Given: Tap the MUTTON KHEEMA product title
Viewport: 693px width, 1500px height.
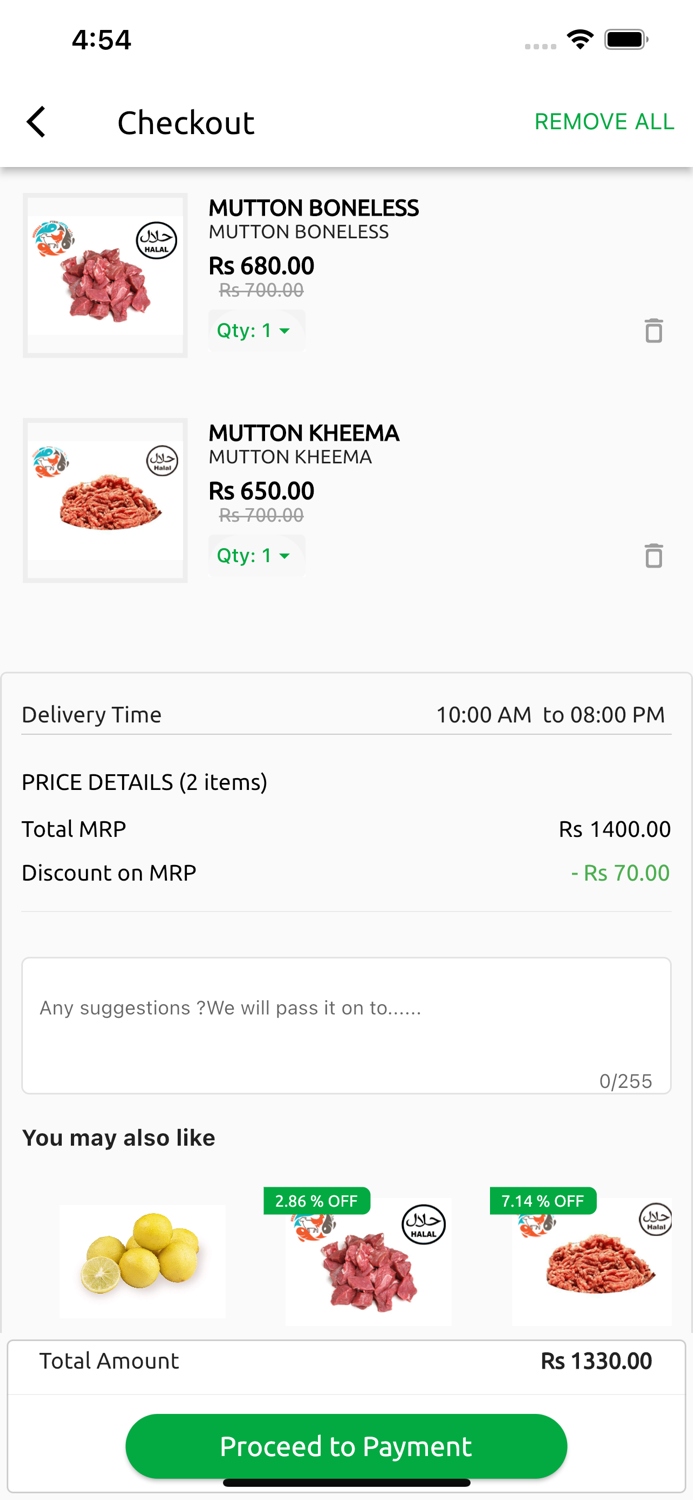Looking at the screenshot, I should (x=303, y=433).
